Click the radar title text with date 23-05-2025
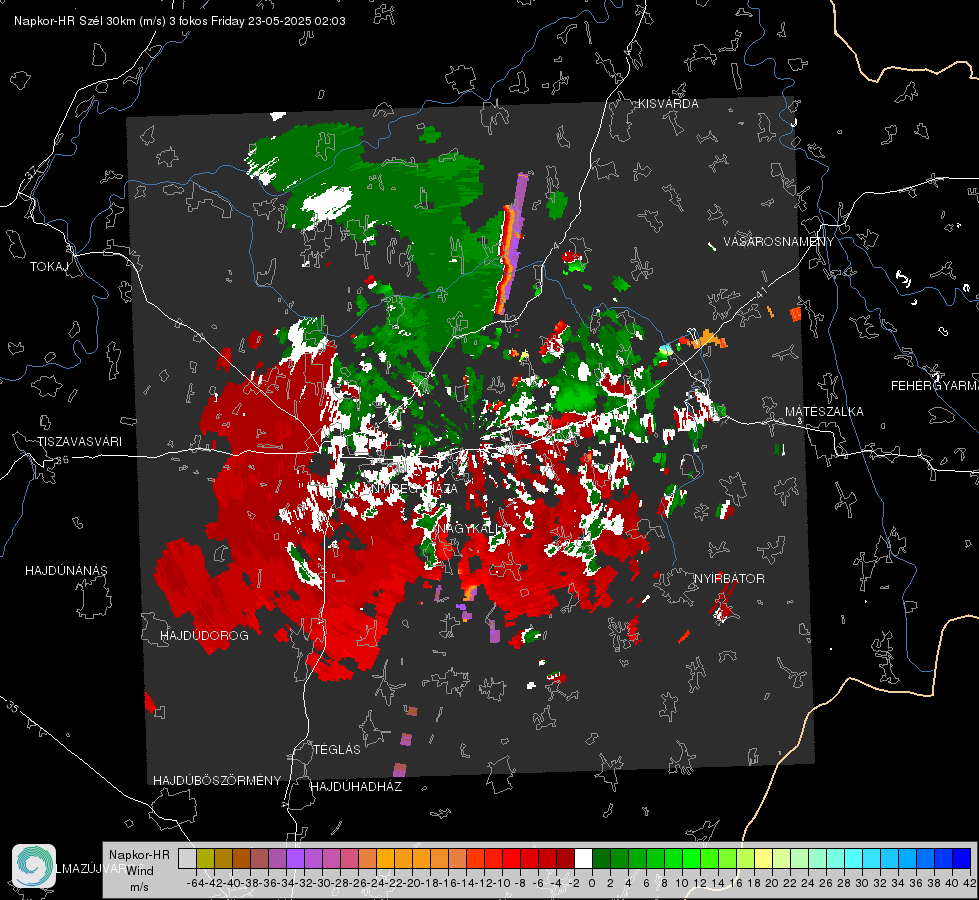This screenshot has width=979, height=900. [180, 21]
